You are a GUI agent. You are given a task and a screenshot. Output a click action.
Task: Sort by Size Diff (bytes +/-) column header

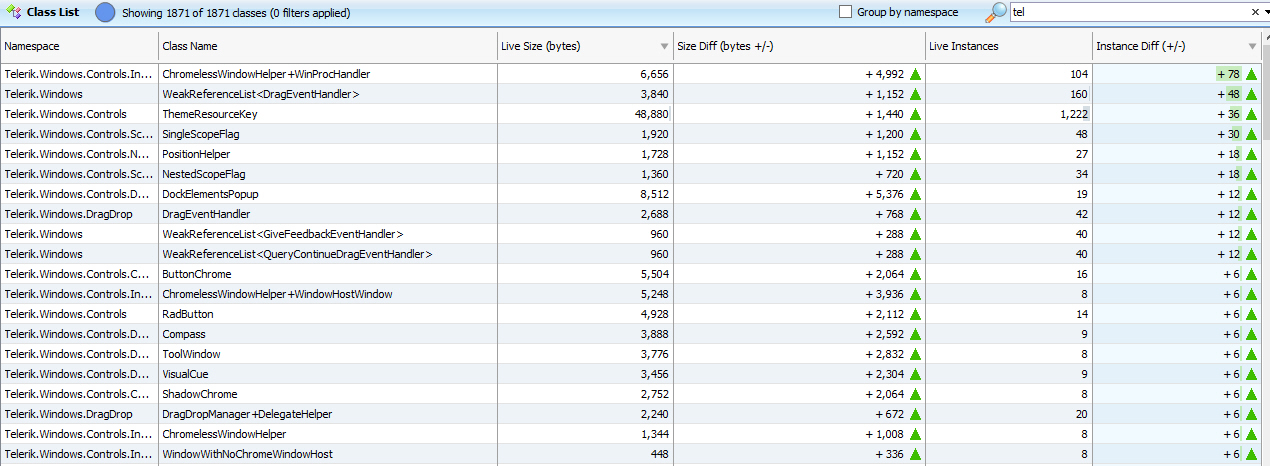799,46
